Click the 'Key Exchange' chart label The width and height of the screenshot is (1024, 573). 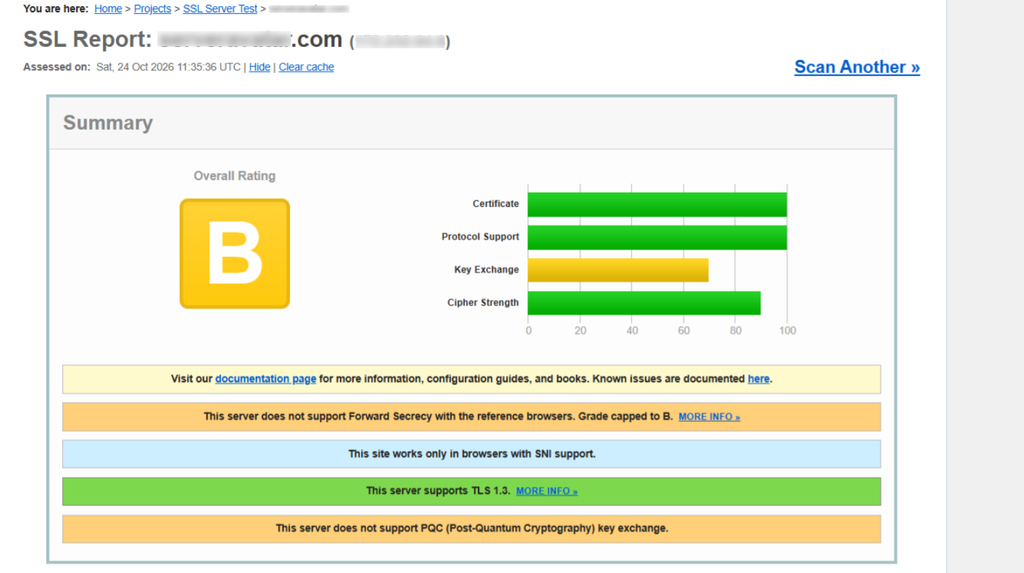click(x=487, y=269)
